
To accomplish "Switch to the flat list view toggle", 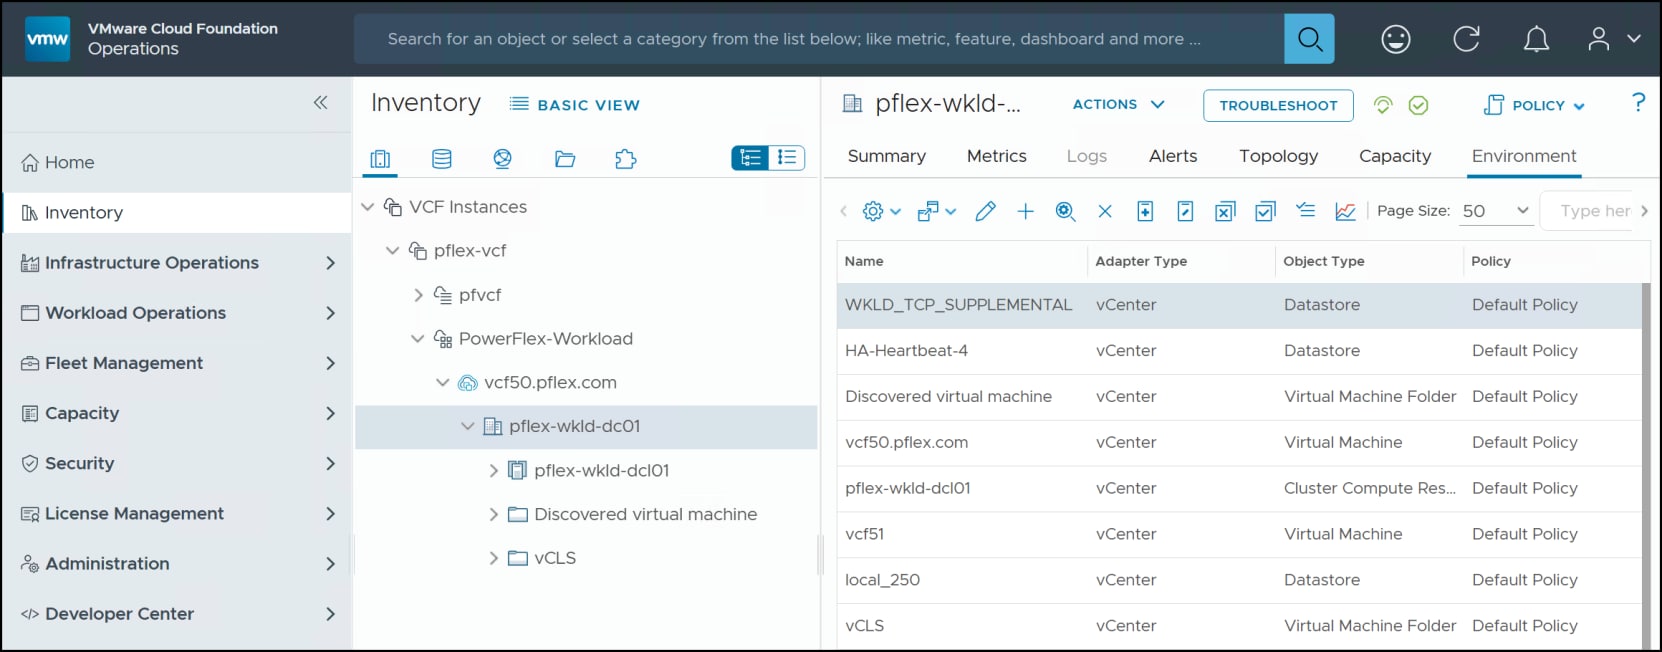I will [787, 158].
